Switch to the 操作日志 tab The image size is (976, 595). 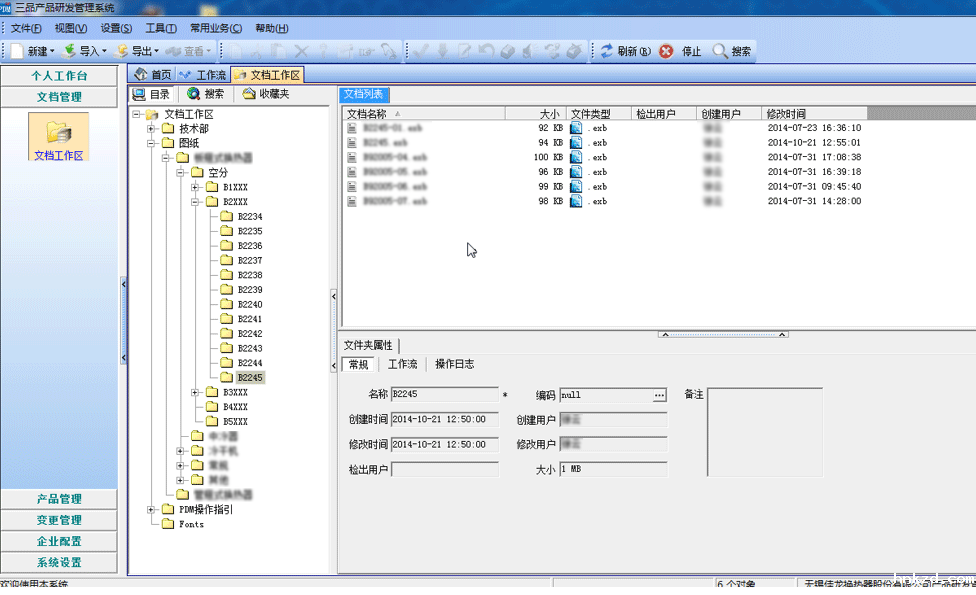454,365
